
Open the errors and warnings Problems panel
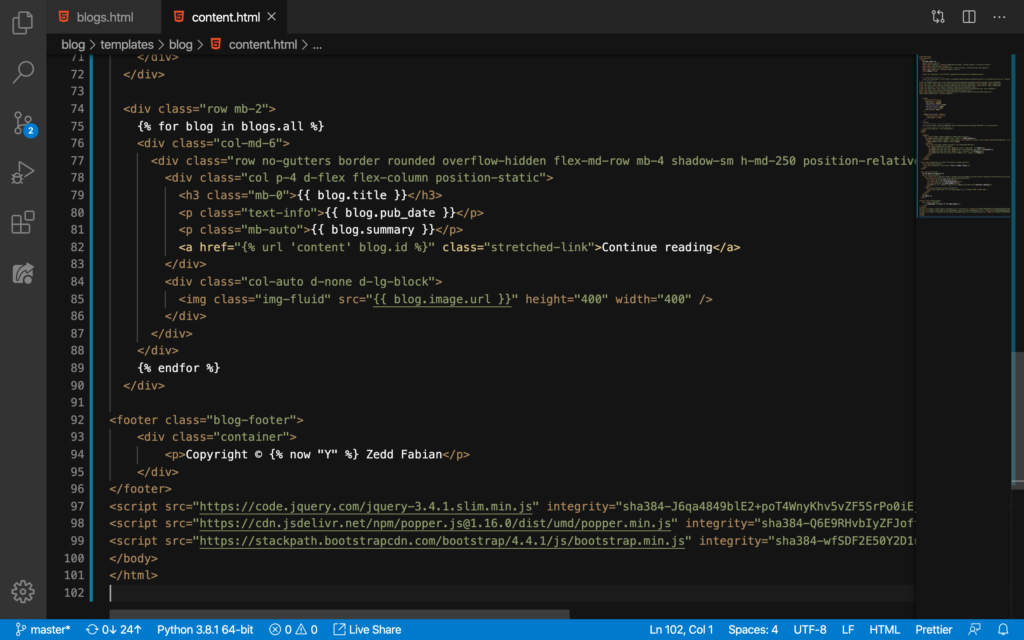(x=293, y=630)
